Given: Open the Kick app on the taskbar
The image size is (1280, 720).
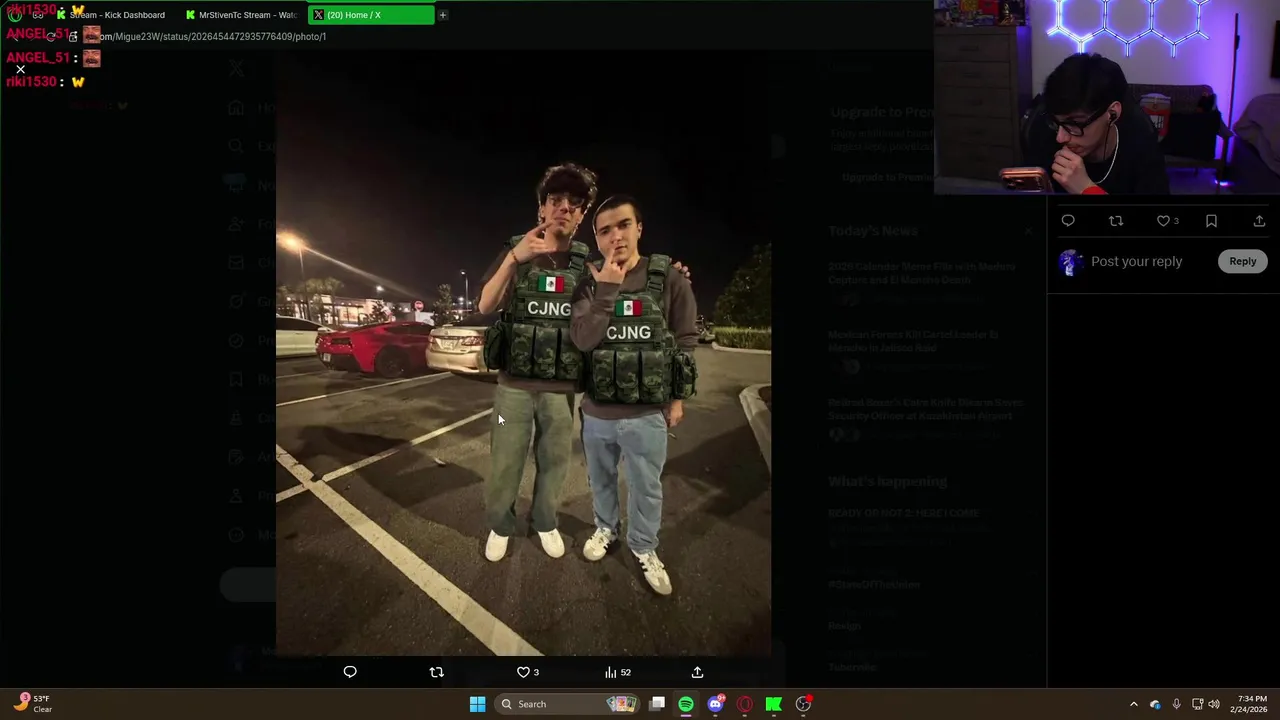Looking at the screenshot, I should 773,704.
